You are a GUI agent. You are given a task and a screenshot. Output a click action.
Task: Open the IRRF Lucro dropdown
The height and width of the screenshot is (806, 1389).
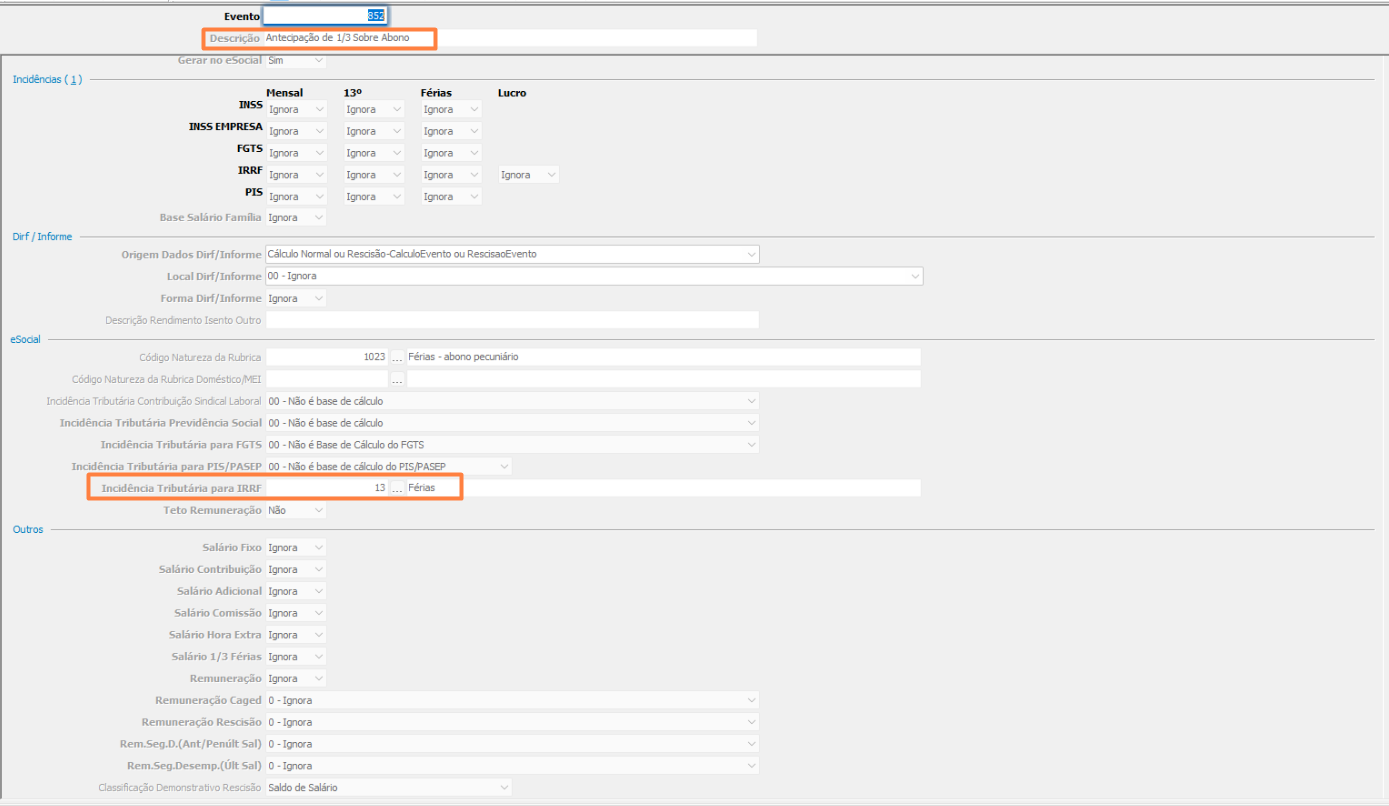(x=529, y=175)
